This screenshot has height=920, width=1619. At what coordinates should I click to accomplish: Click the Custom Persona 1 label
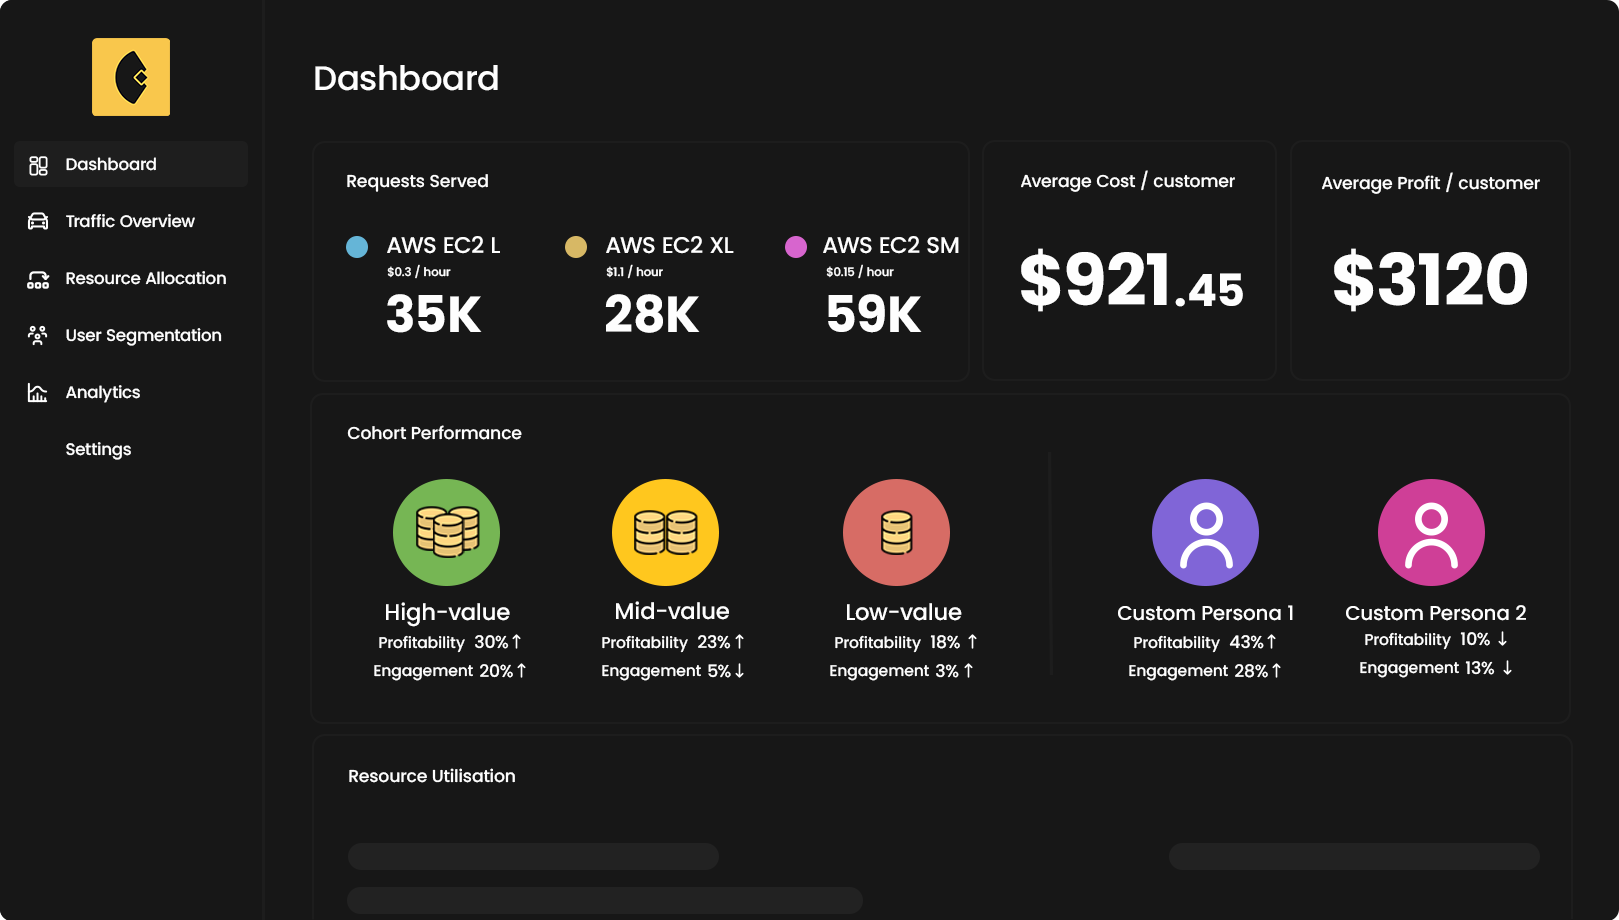coord(1205,613)
